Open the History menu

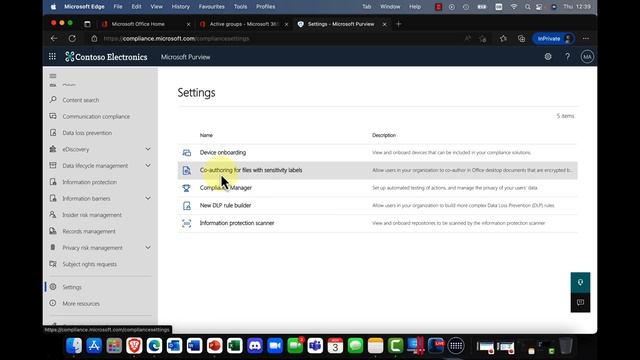[x=180, y=7]
